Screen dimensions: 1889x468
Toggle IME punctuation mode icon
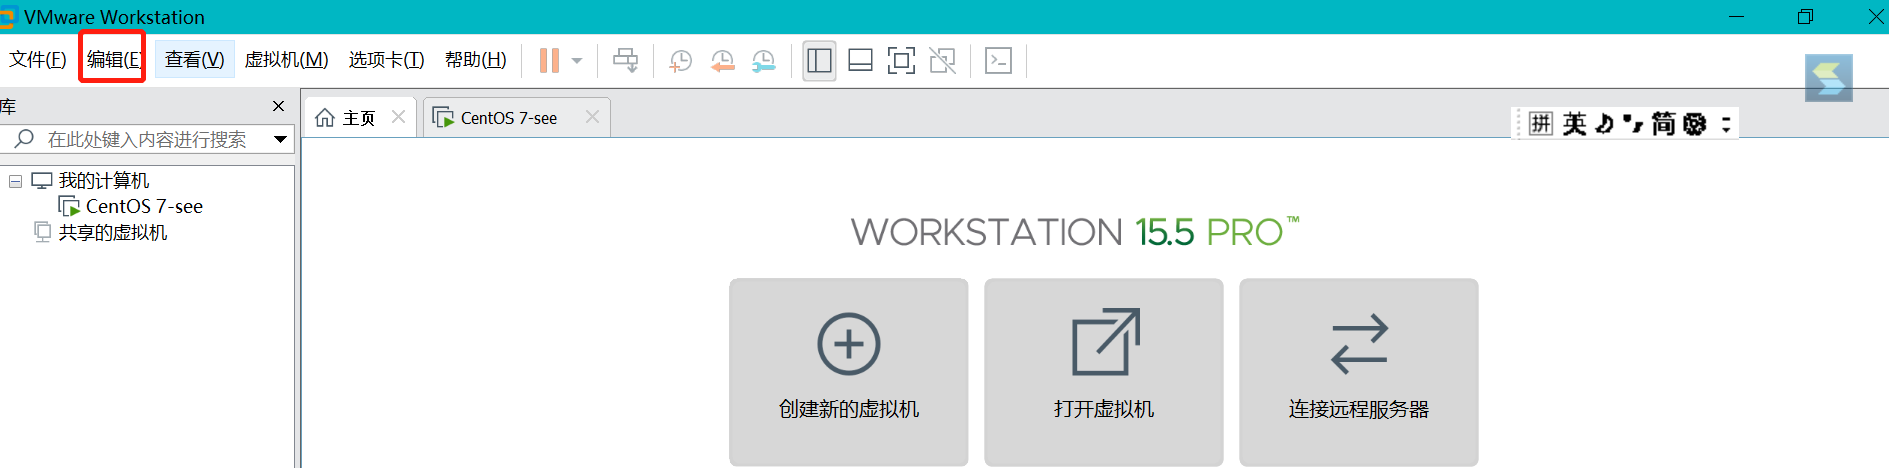pyautogui.click(x=1633, y=123)
